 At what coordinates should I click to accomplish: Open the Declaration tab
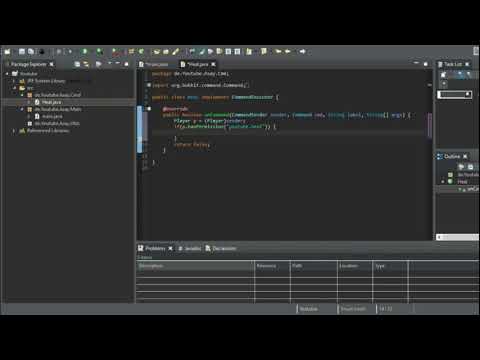click(x=221, y=249)
